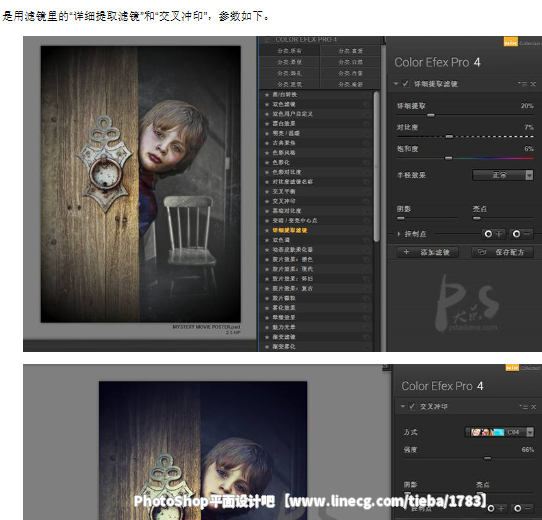Select the 对比度滤镜名称 filter

(292, 182)
